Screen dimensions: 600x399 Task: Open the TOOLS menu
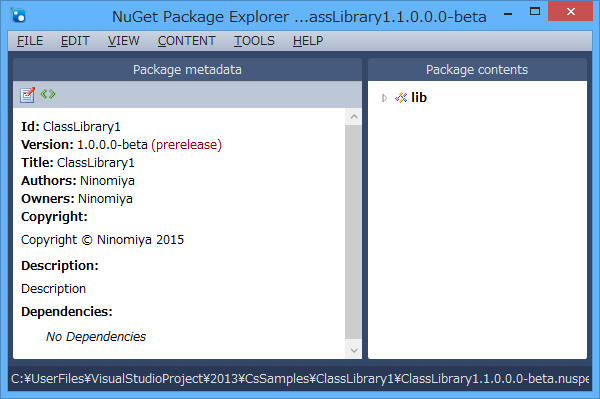(254, 41)
